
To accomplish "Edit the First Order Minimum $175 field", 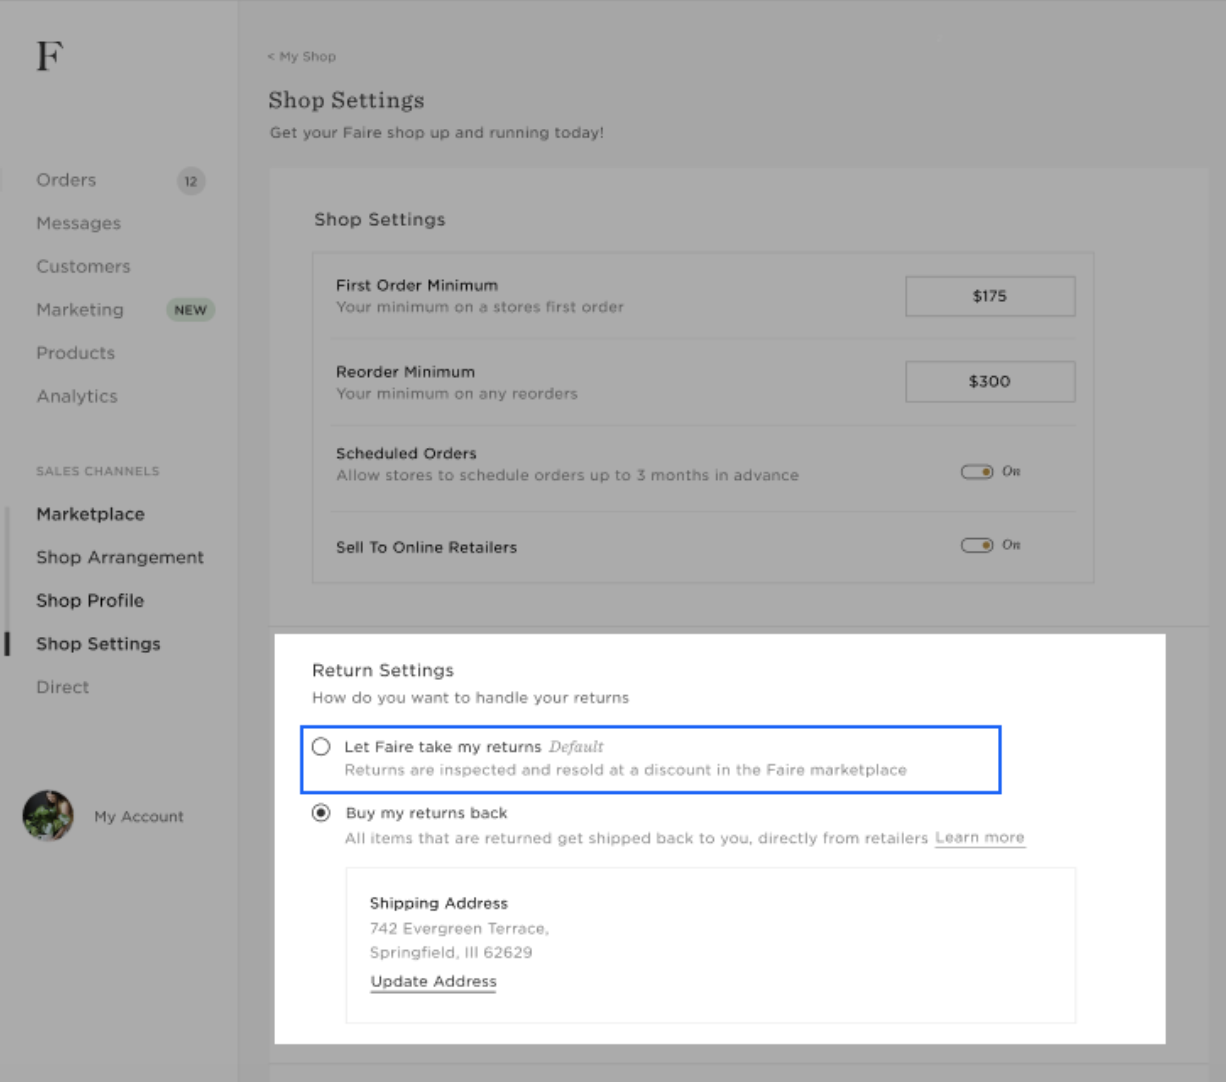I will [x=990, y=296].
